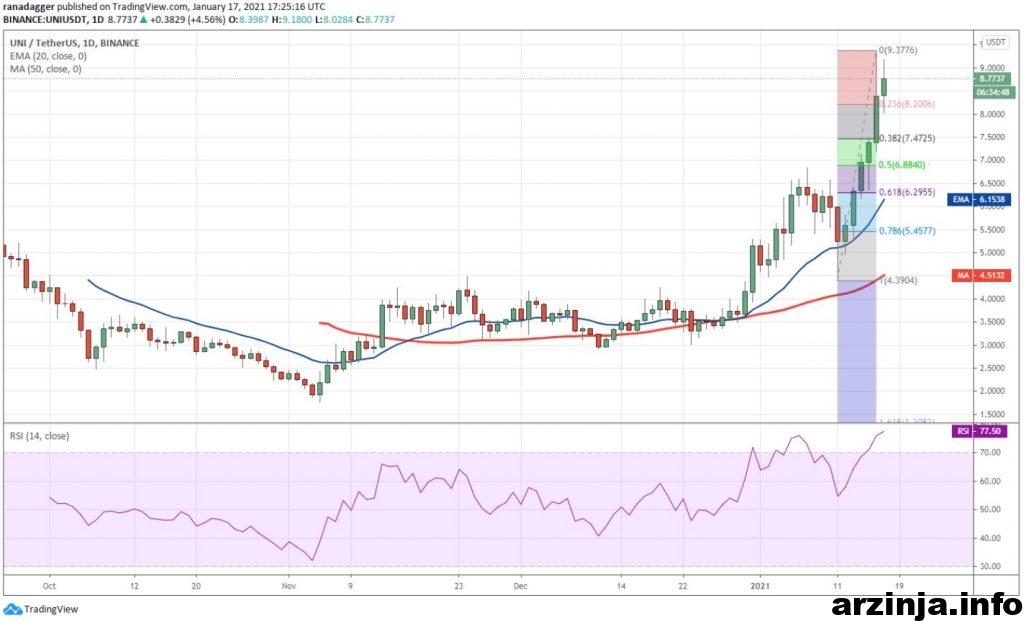Select the 0.5 (6.8840) Fibonacci level label

[x=901, y=165]
